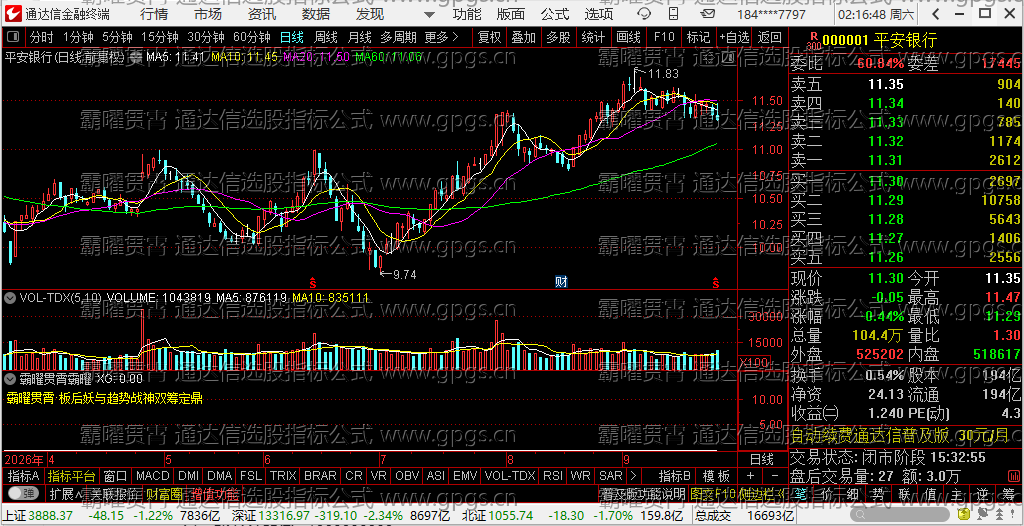Toggle the 复权 adjustment option
The width and height of the screenshot is (1024, 526).
[x=489, y=37]
